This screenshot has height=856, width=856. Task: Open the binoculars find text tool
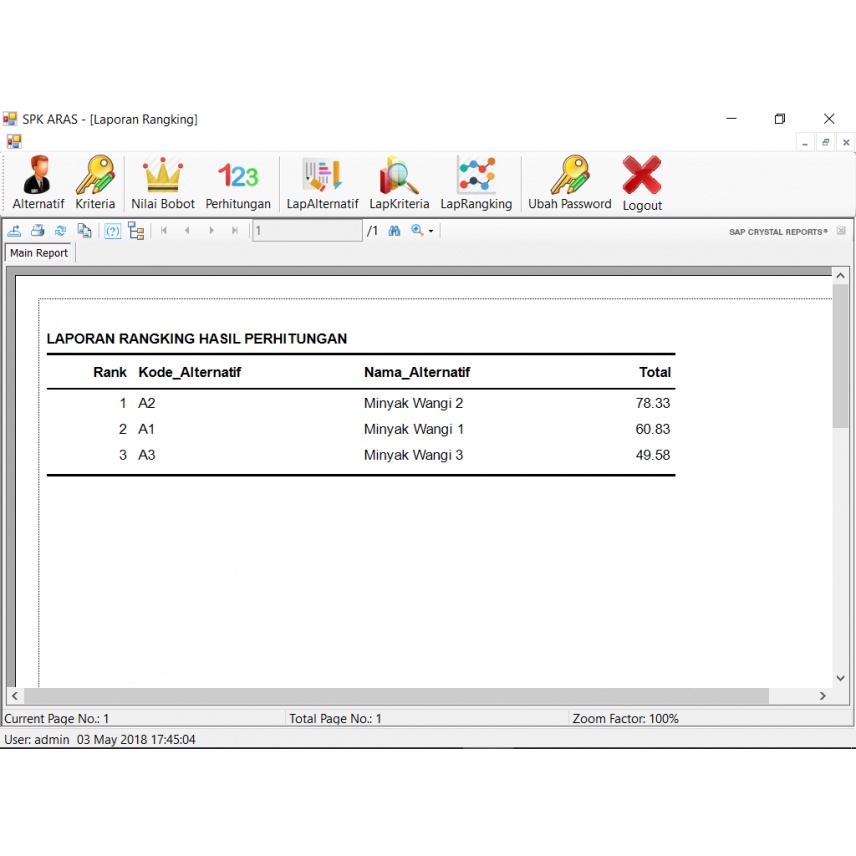point(394,231)
